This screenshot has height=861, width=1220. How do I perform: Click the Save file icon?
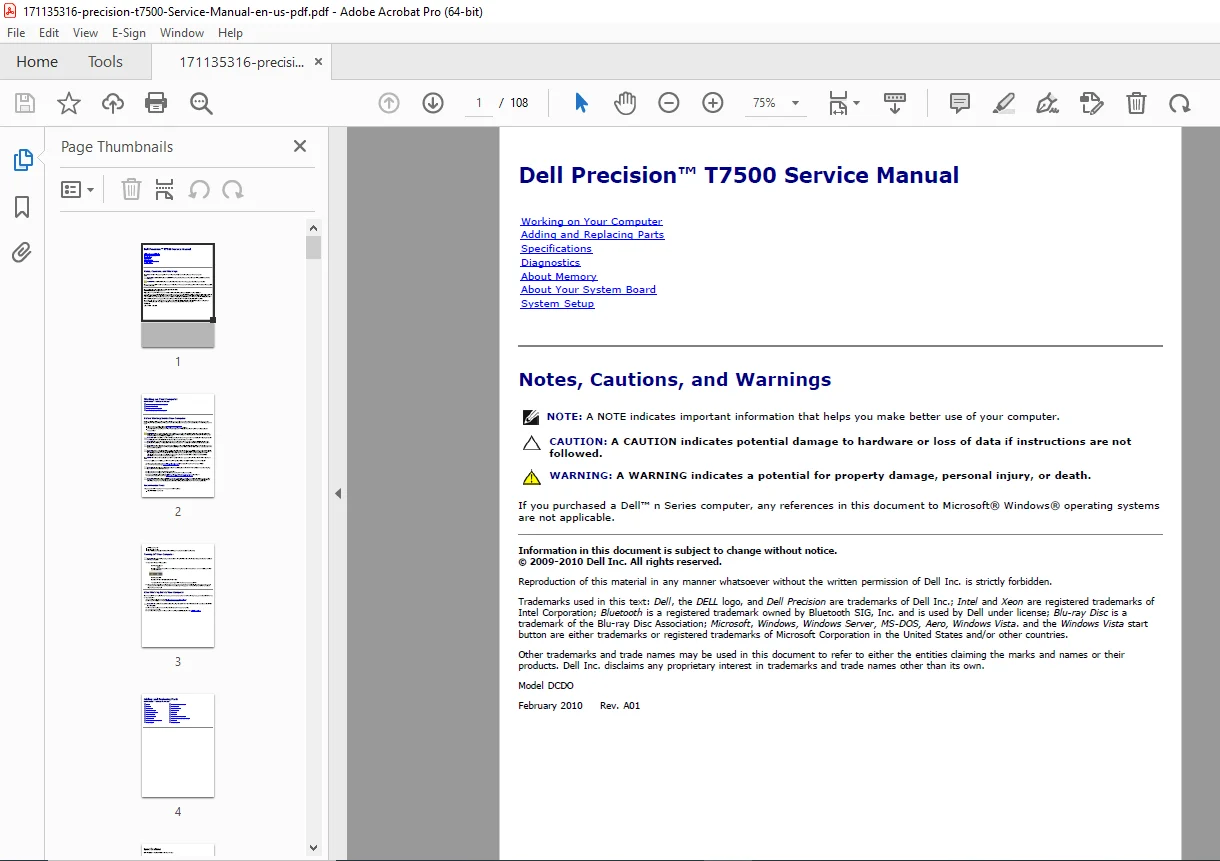[x=25, y=103]
